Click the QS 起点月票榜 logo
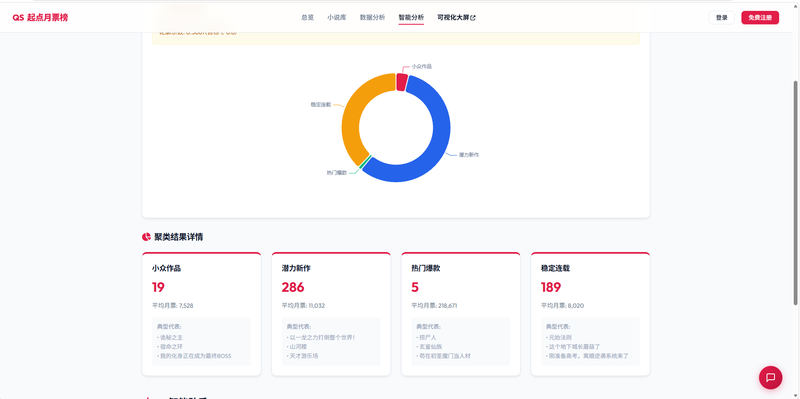800x399 pixels. 40,17
